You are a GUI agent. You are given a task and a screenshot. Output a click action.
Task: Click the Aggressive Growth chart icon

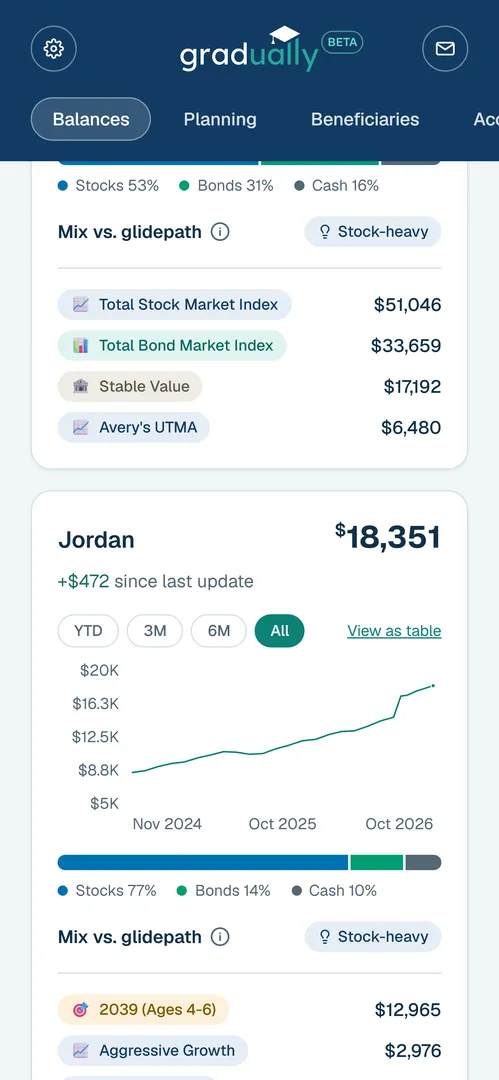click(x=81, y=1050)
